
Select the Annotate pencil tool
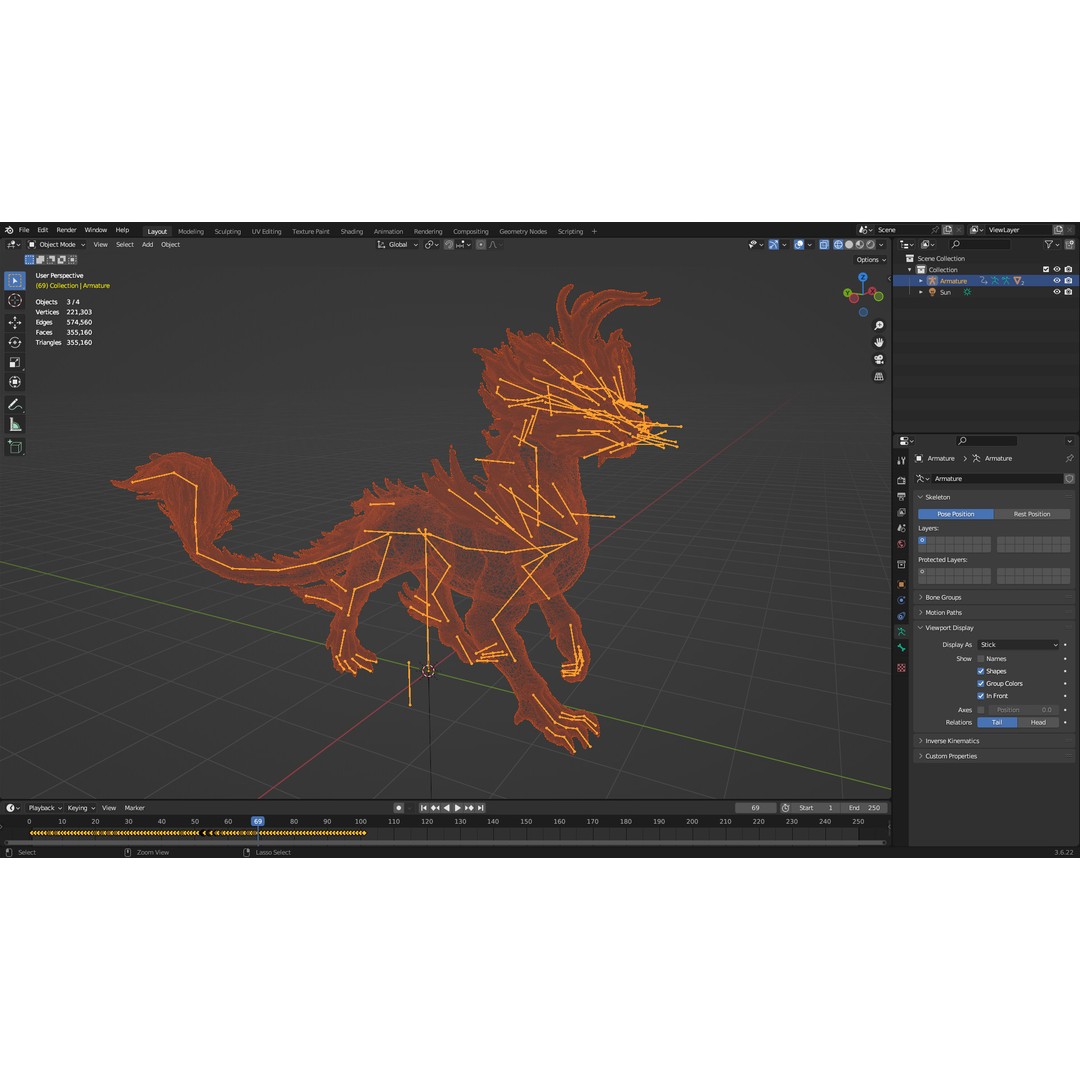click(x=14, y=404)
